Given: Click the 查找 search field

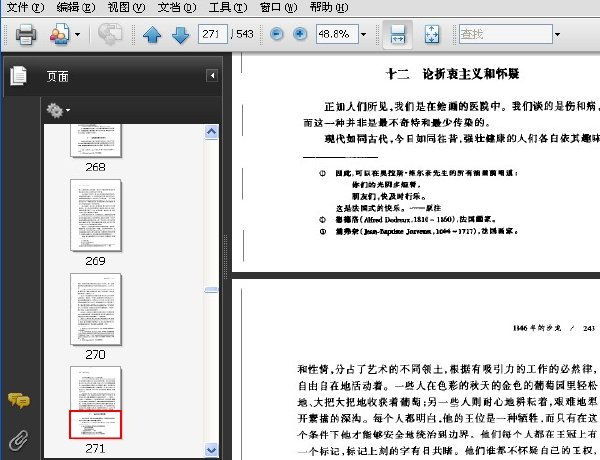Looking at the screenshot, I should [506, 34].
